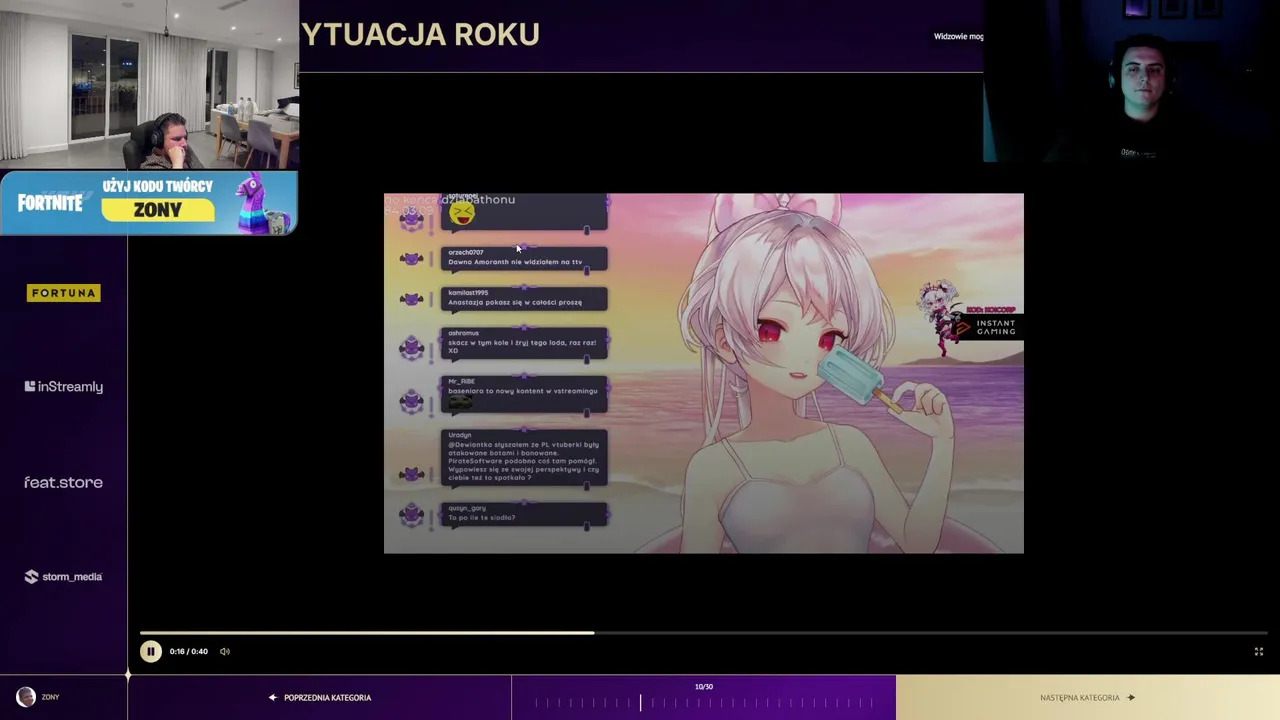The height and width of the screenshot is (720, 1280).
Task: Click the chat message from orzech0707
Action: coord(523,258)
